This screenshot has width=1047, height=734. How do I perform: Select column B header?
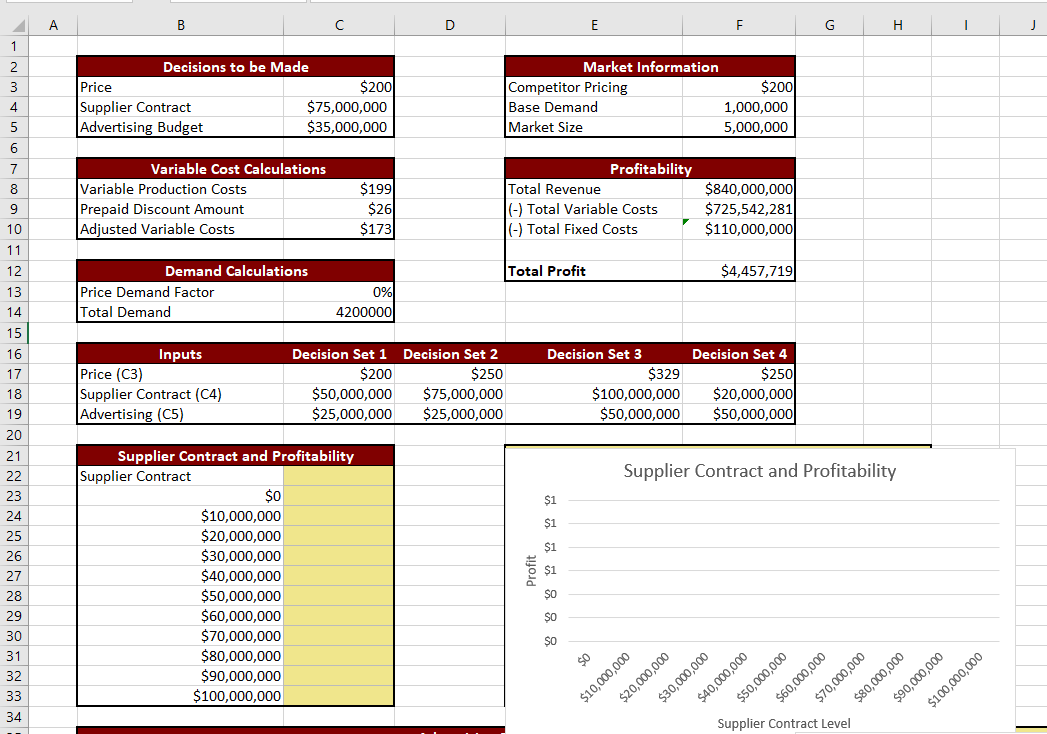180,24
